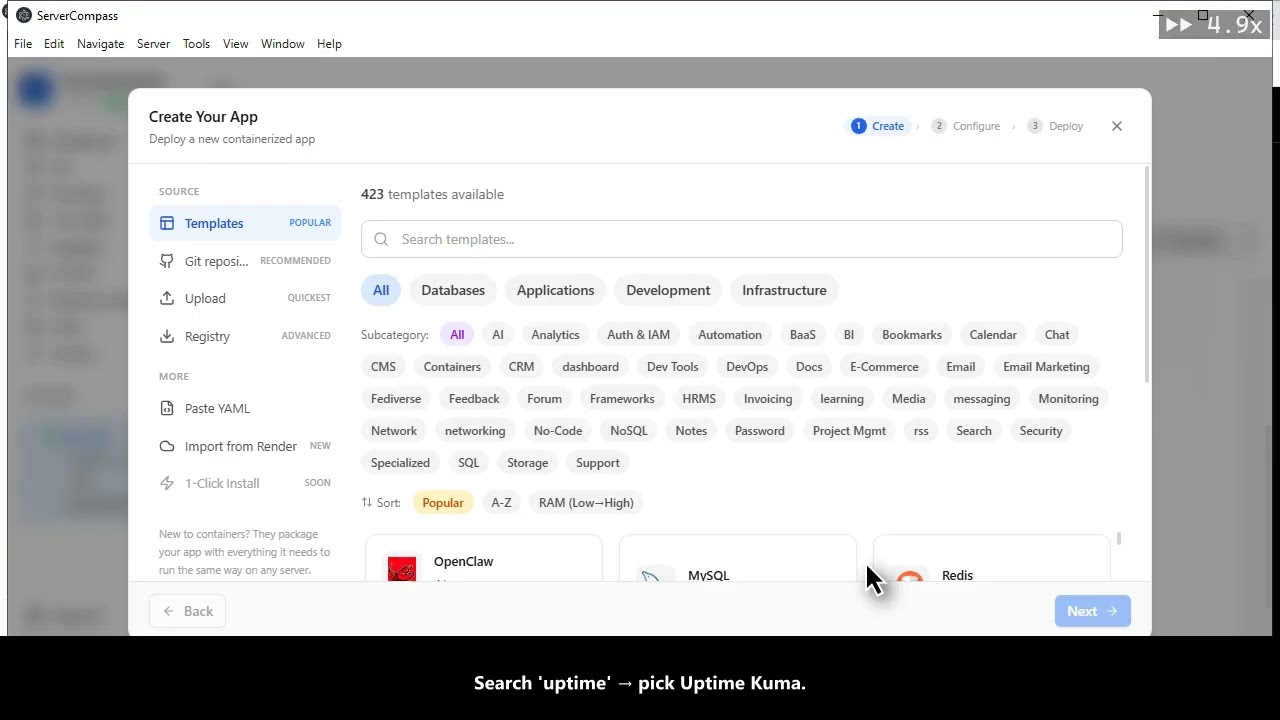Toggle the Security subcategory chip
This screenshot has width=1280, height=720.
click(x=1041, y=431)
